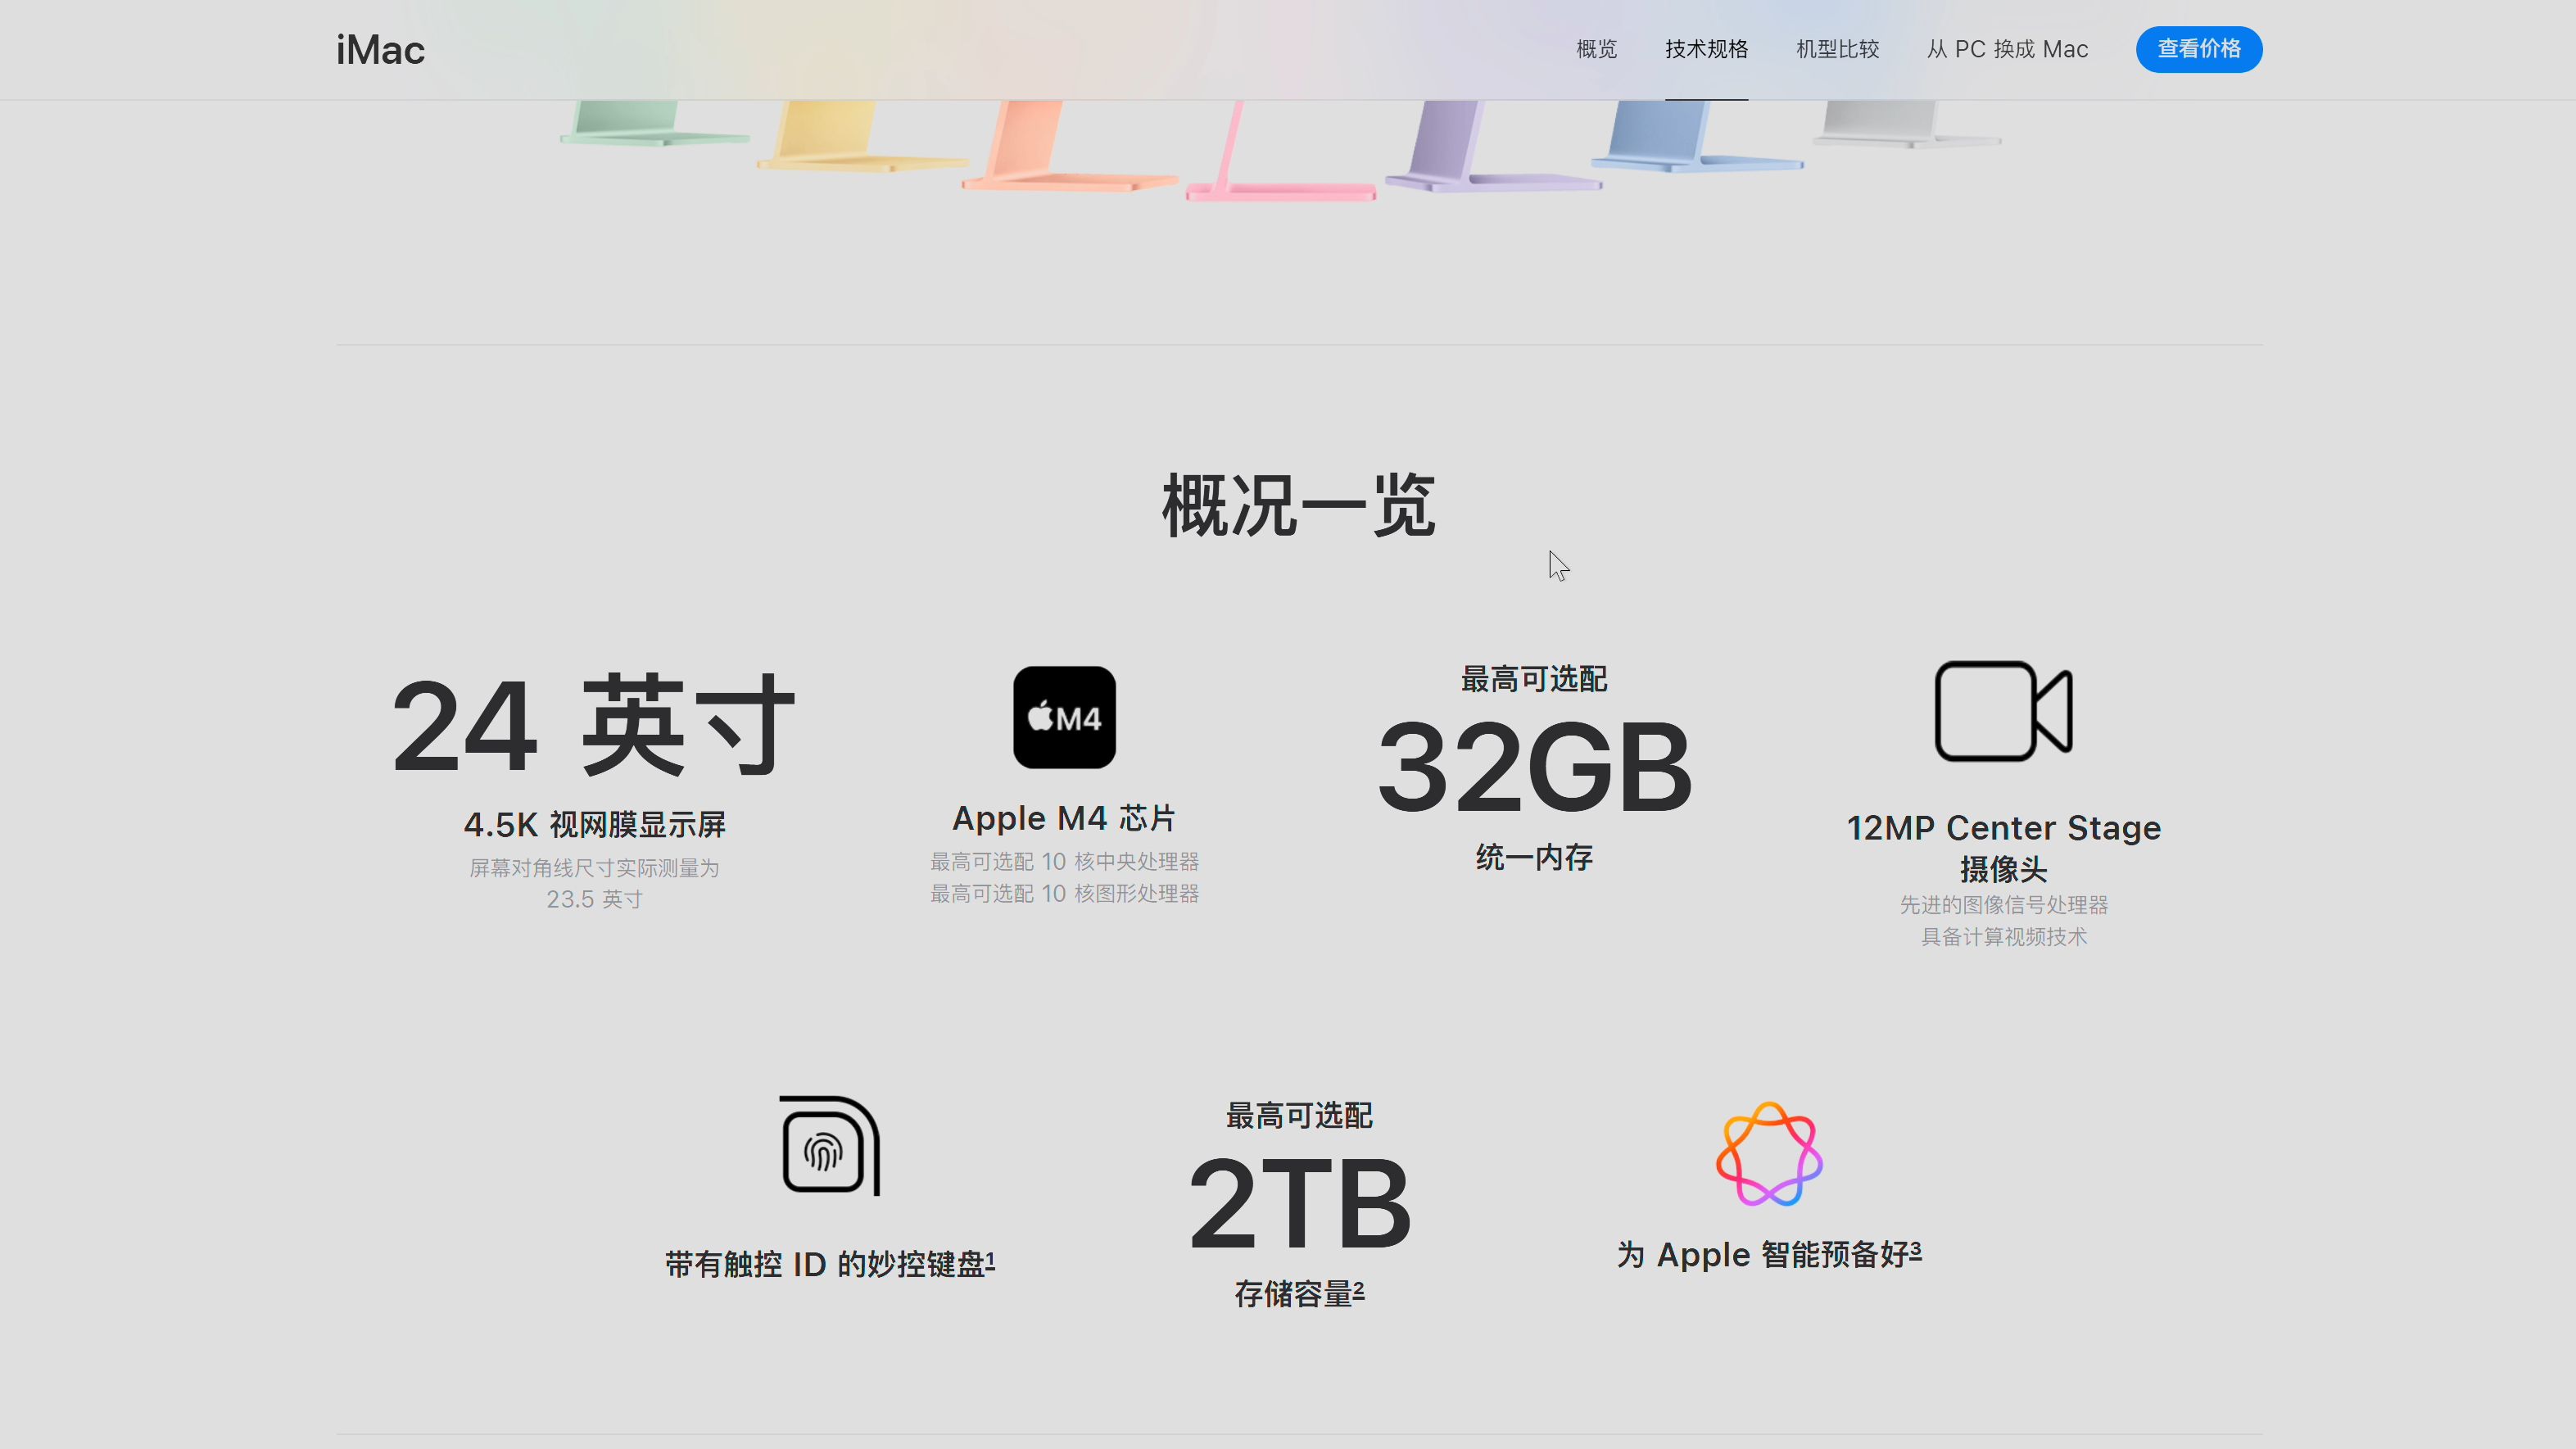Click the 存储容量 footnote label
This screenshot has width=2576, height=1449.
[1299, 1294]
